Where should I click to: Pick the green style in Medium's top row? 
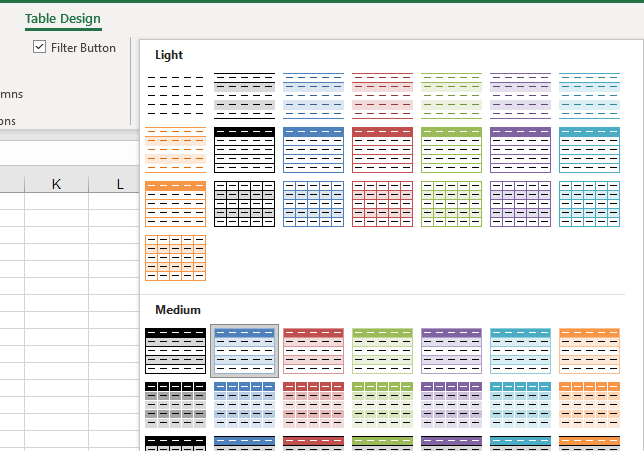(x=382, y=350)
